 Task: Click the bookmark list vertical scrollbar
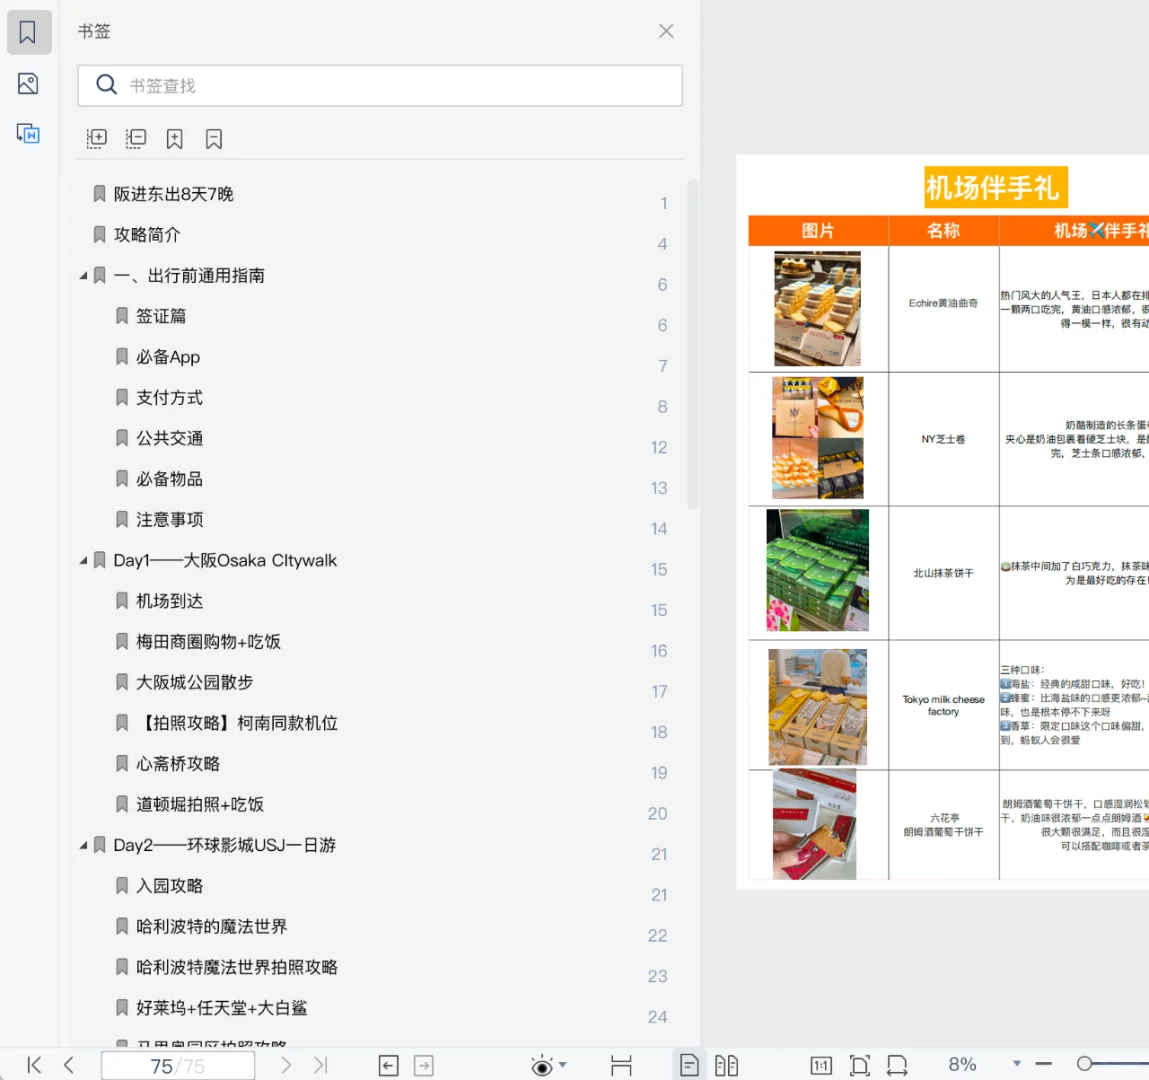692,344
